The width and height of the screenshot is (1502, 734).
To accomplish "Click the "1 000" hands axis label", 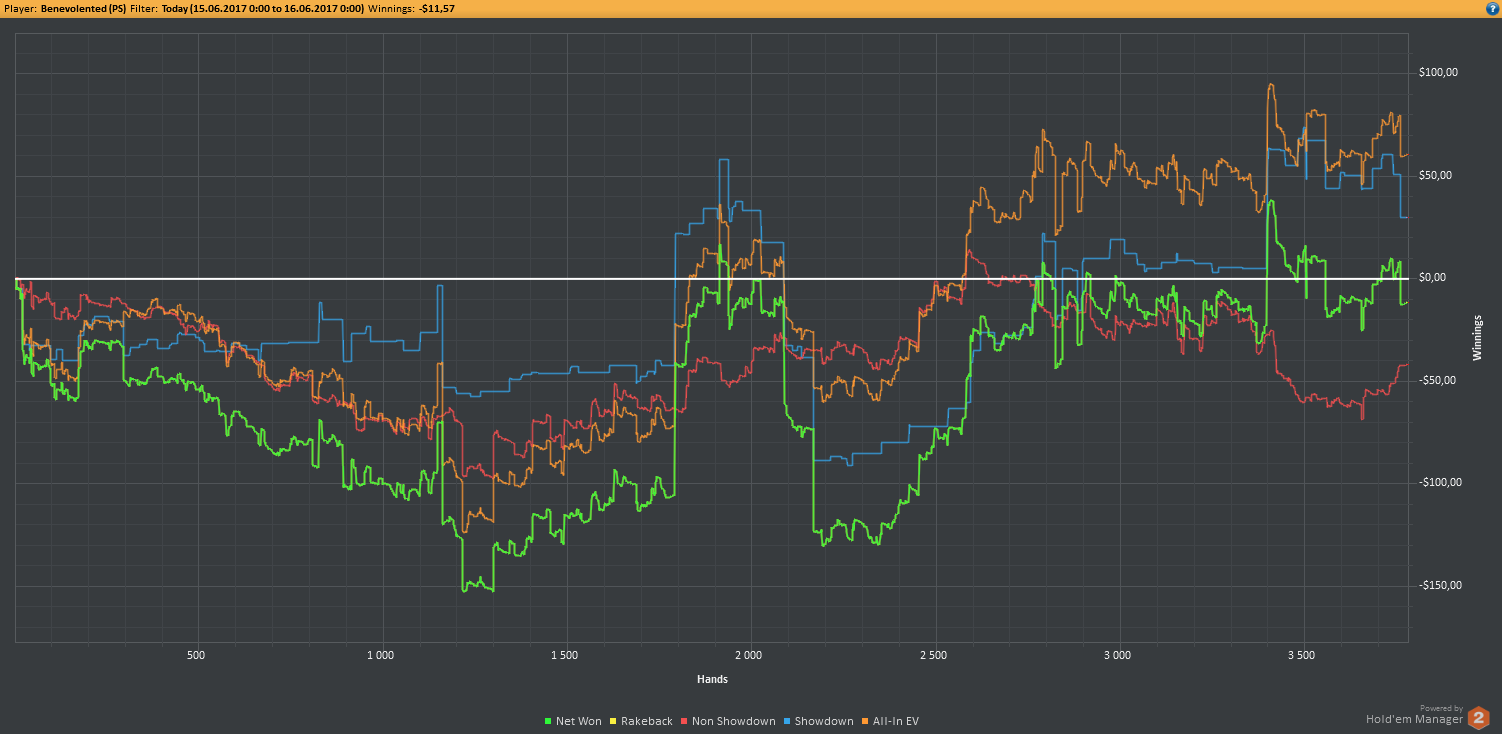I will (380, 656).
